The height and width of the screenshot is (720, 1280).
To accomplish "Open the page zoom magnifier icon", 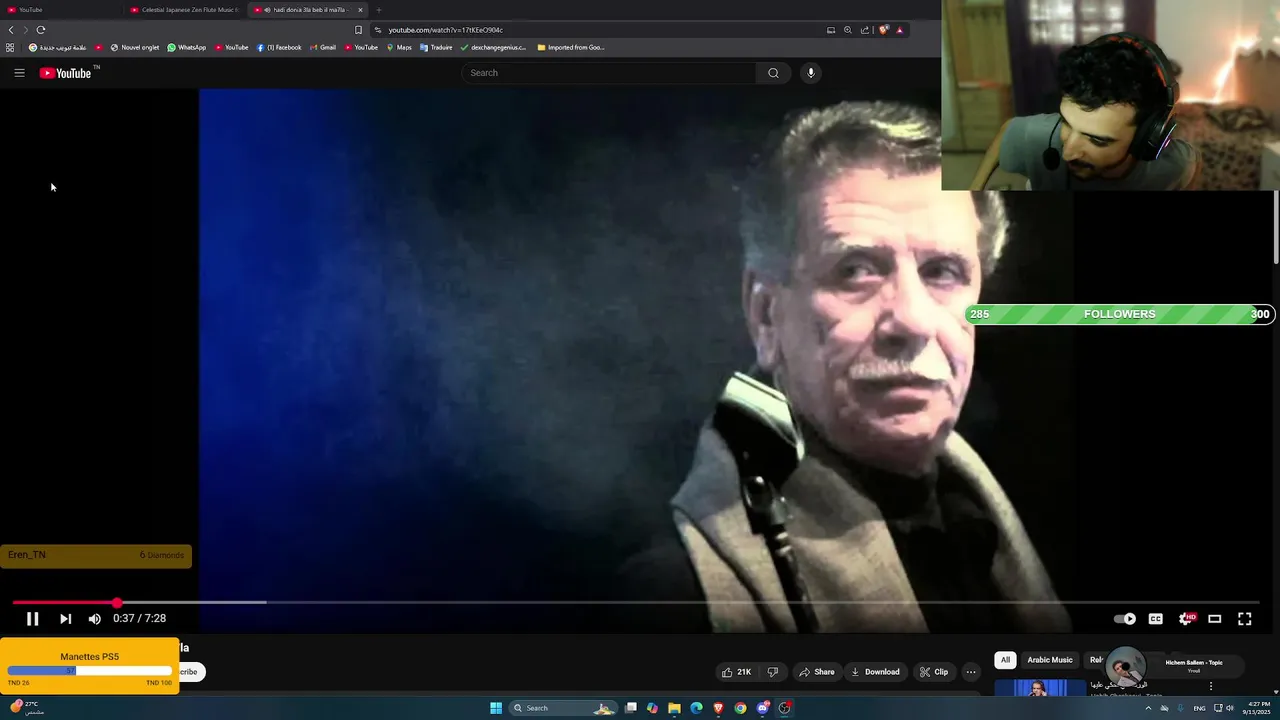I will [x=848, y=30].
